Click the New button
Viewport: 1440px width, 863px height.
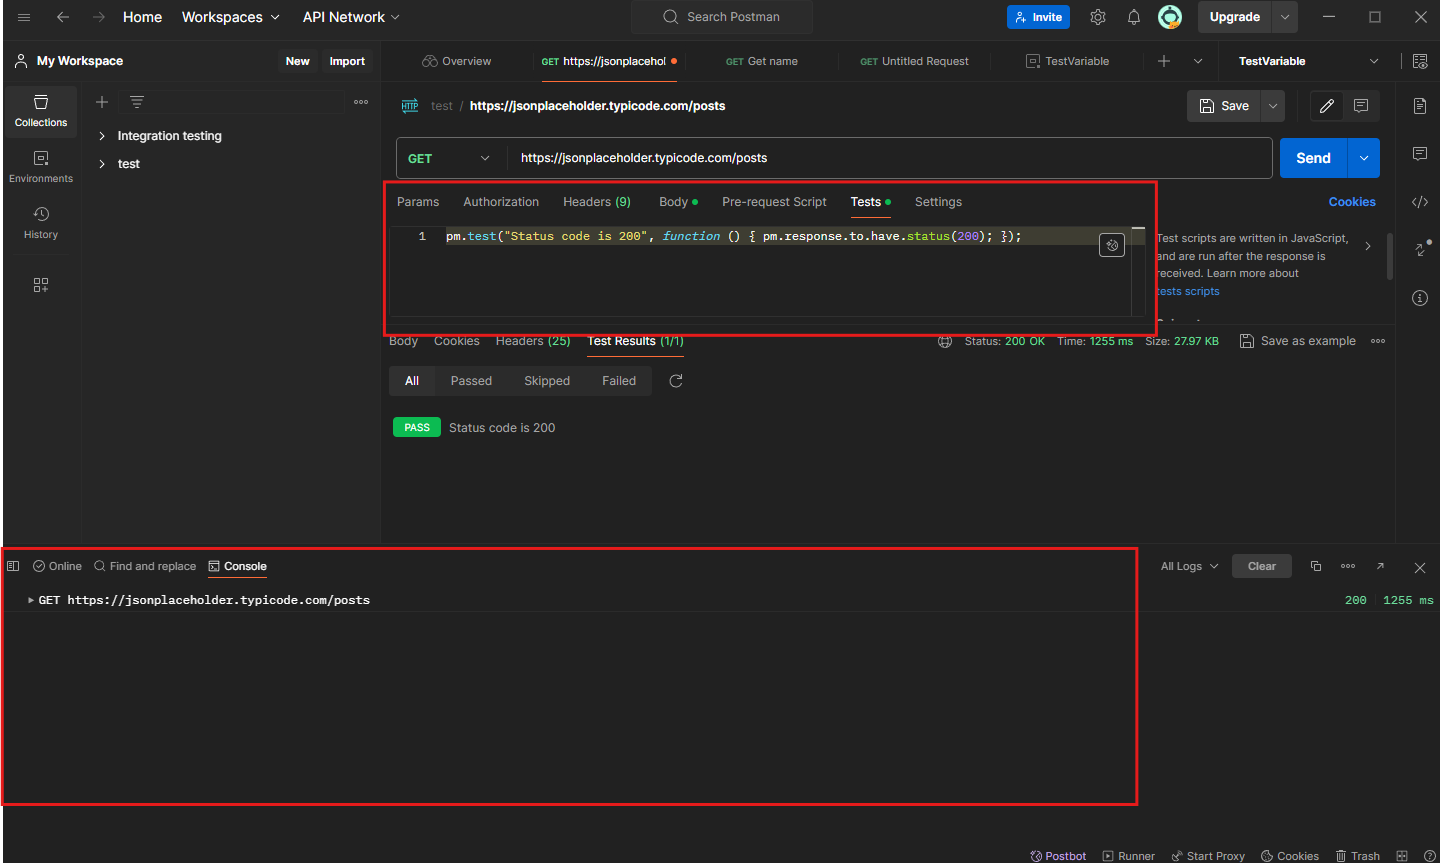[297, 61]
